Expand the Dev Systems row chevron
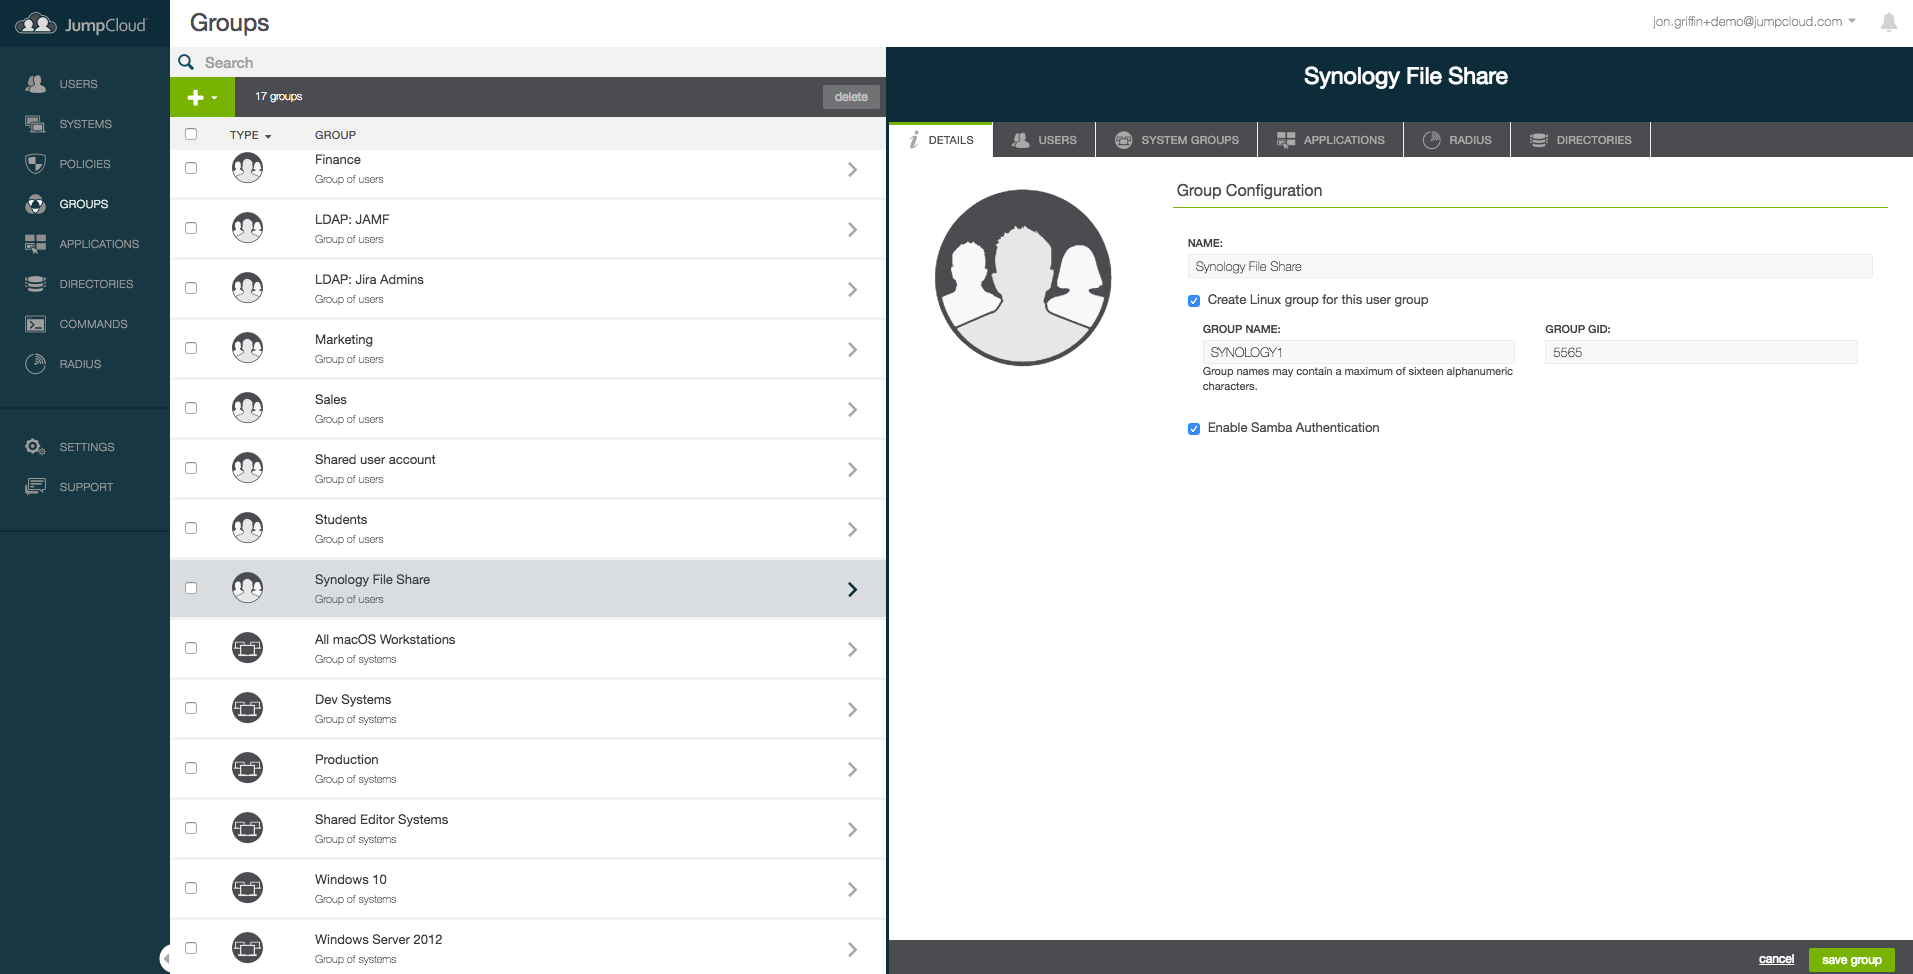 pos(852,710)
